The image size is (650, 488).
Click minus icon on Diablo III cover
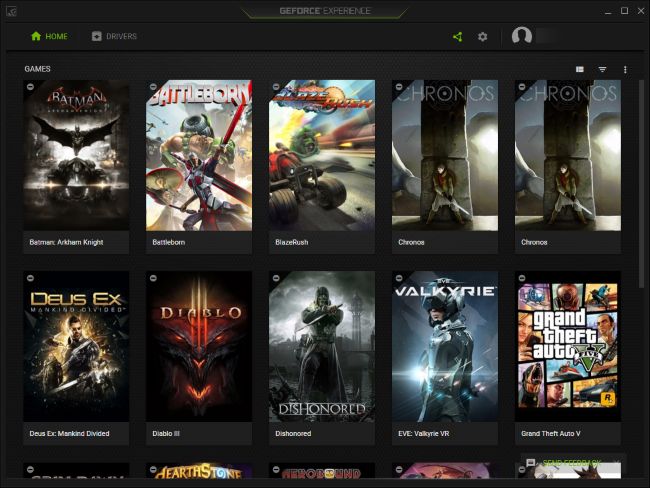pyautogui.click(x=153, y=278)
